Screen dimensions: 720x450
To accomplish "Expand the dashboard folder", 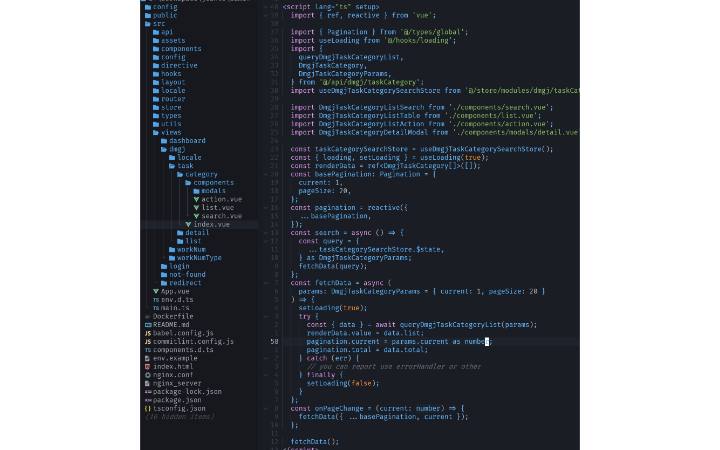I will (164, 141).
